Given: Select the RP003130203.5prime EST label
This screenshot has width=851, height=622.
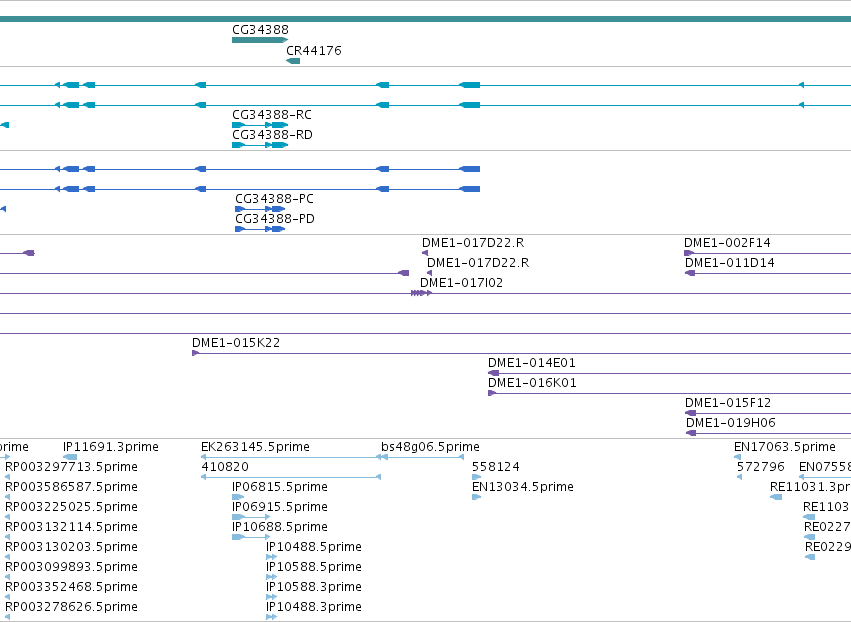Looking at the screenshot, I should pos(72,547).
